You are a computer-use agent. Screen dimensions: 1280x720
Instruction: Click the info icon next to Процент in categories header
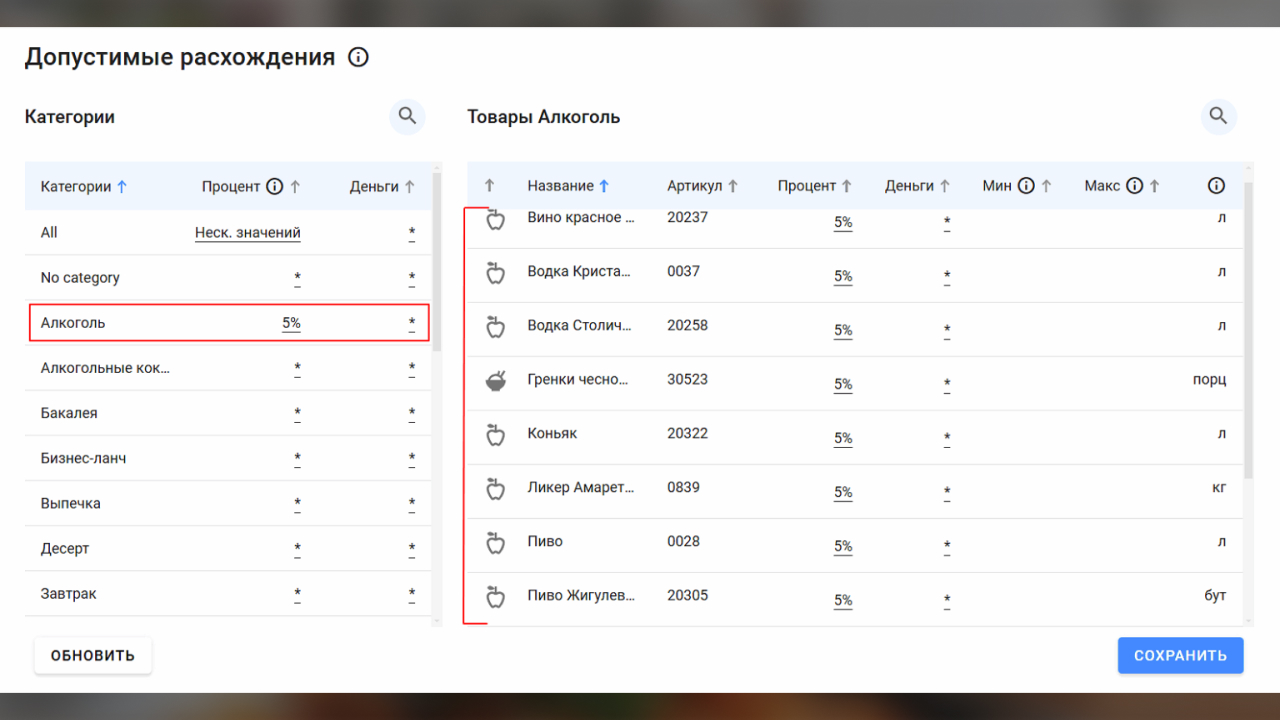coord(274,186)
